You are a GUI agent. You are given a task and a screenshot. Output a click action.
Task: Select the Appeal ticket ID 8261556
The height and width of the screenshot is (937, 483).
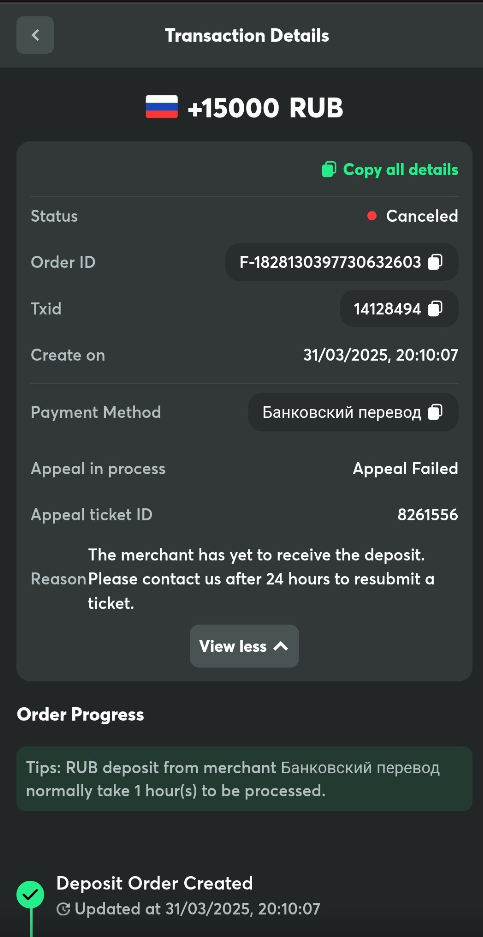coord(427,515)
